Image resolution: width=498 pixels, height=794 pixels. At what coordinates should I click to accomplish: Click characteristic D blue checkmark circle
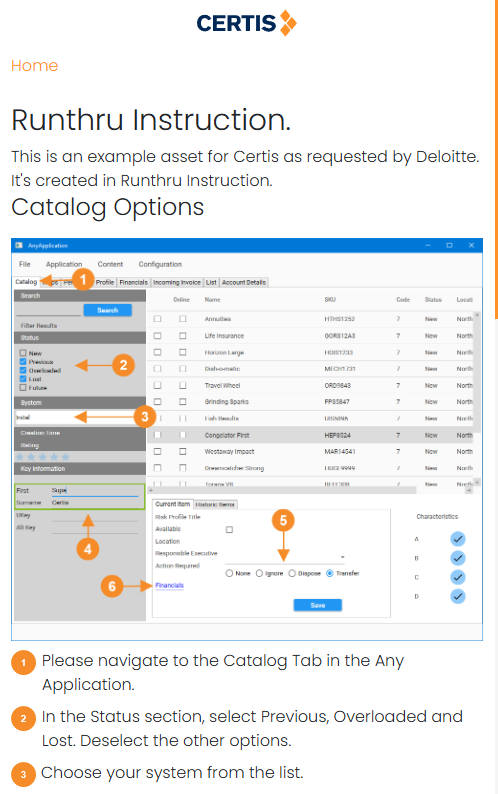[457, 596]
